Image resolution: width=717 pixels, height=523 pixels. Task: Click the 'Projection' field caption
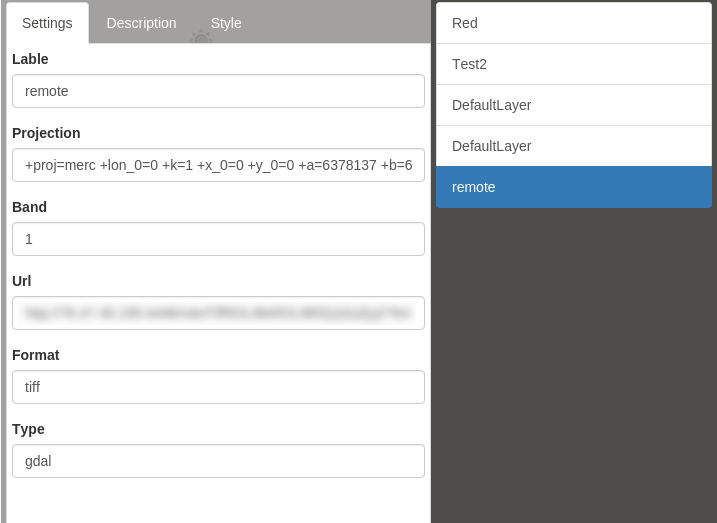tap(46, 133)
